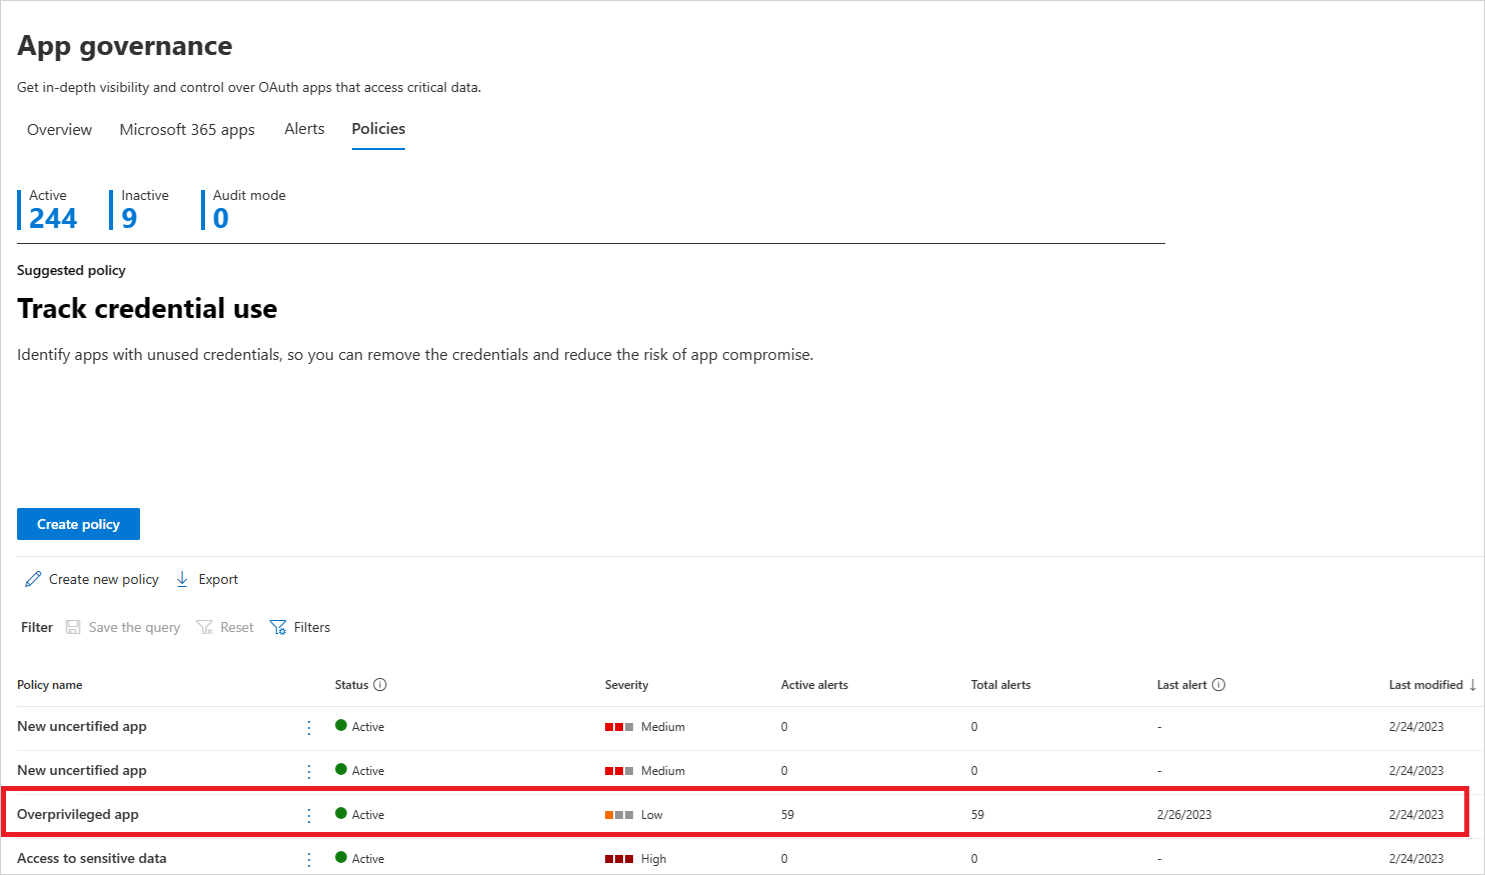Image resolution: width=1485 pixels, height=875 pixels.
Task: Open the Alerts tab
Action: tap(304, 129)
